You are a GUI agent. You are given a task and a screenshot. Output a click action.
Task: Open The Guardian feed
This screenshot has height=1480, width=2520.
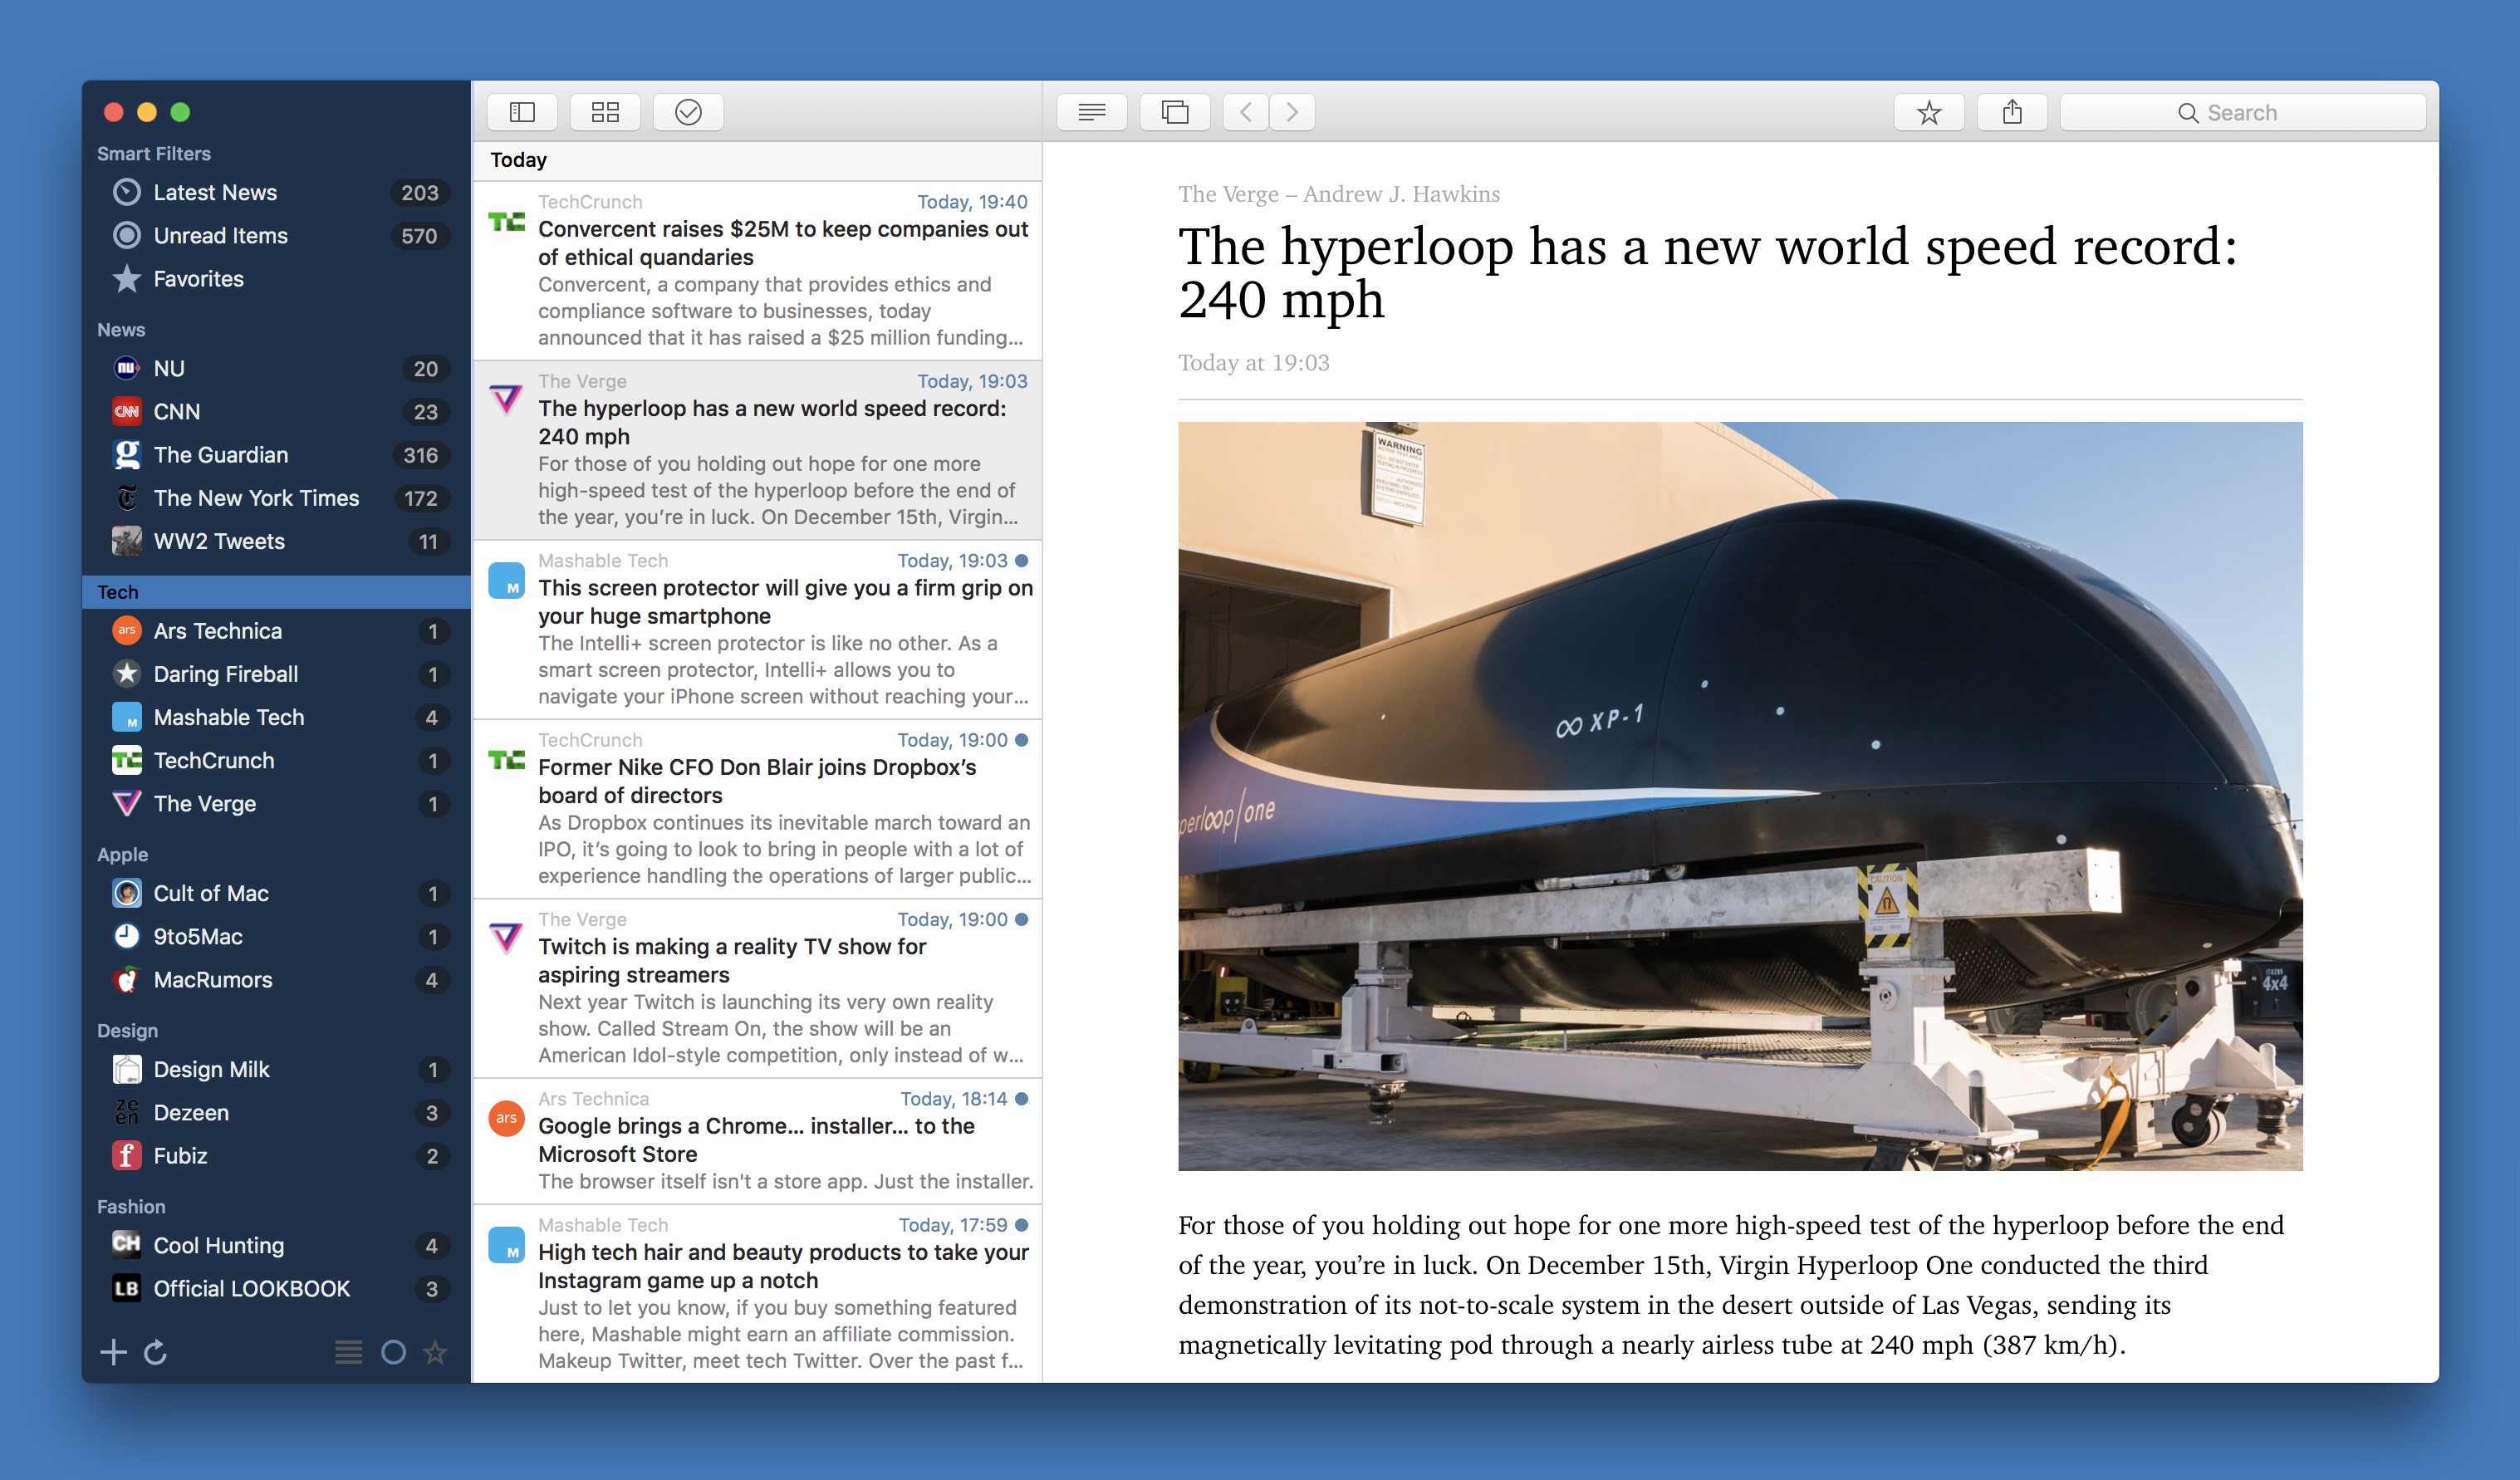tap(220, 455)
